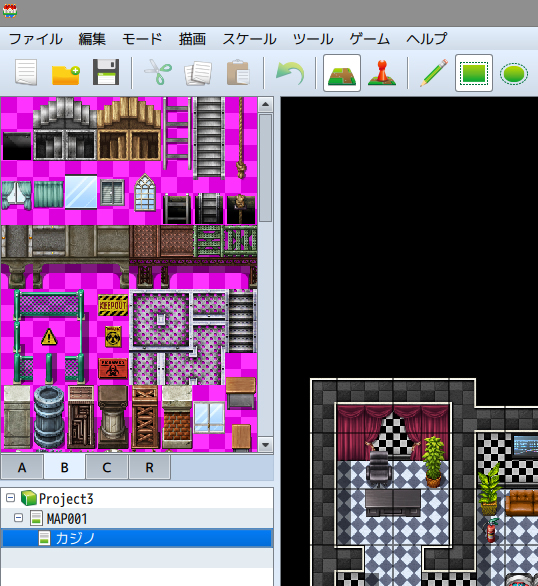Open the ファイル menu
This screenshot has height=586, width=538.
[x=35, y=39]
